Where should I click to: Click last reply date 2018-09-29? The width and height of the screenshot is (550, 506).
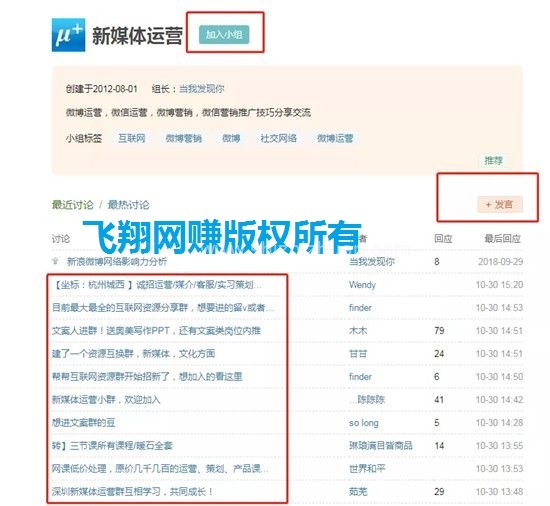(501, 262)
